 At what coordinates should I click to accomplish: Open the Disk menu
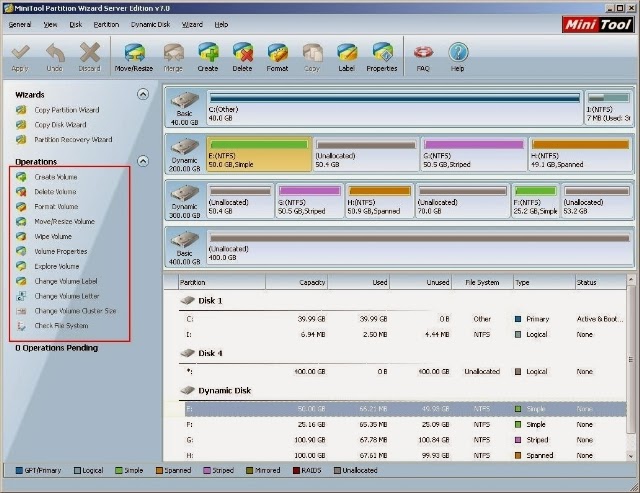76,24
